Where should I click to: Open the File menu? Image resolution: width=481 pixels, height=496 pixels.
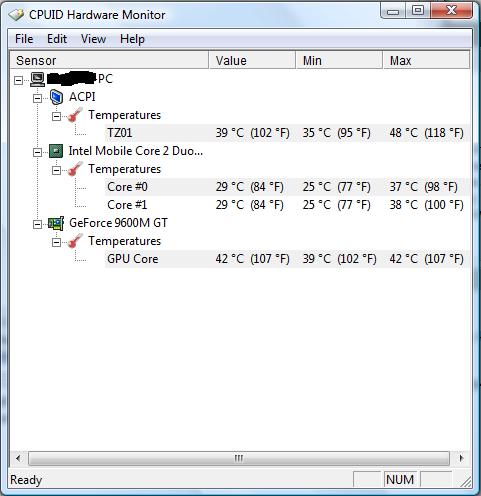(x=24, y=39)
